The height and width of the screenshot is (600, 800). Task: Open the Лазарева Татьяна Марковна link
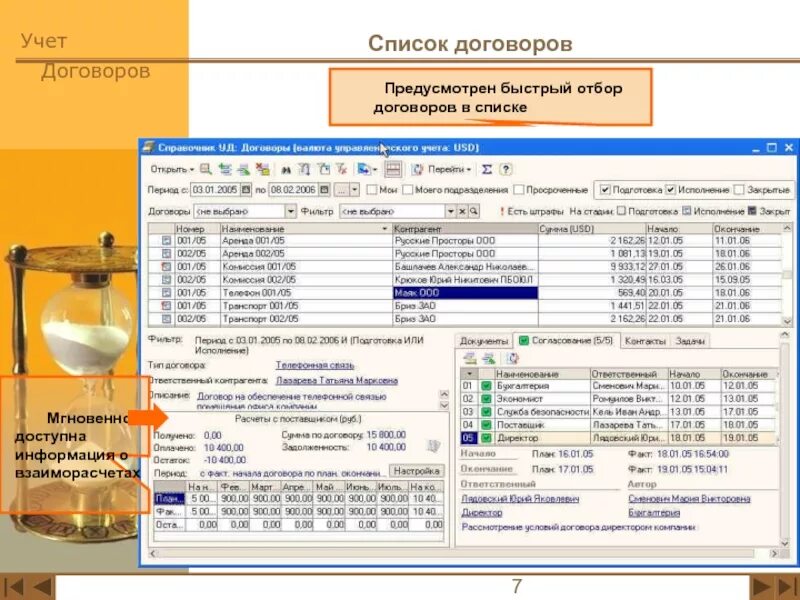(337, 381)
